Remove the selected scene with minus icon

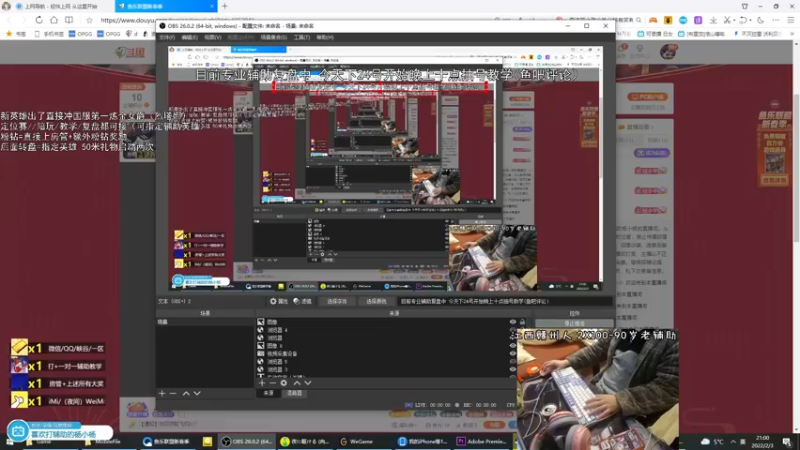173,393
